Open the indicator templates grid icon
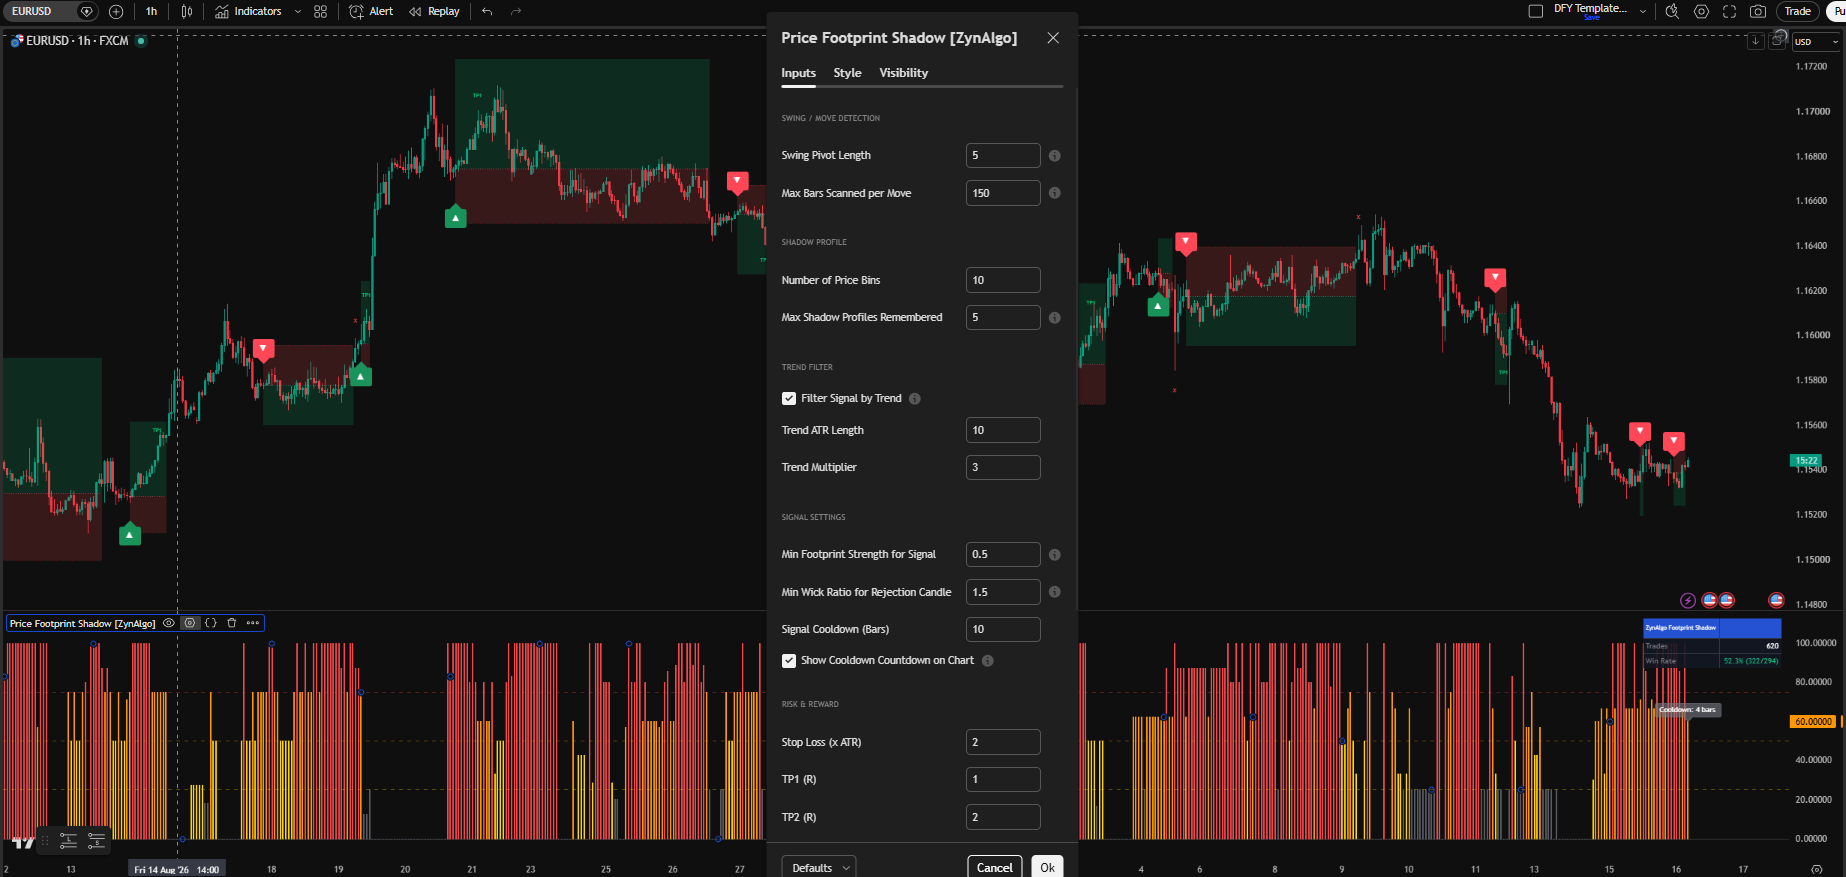The height and width of the screenshot is (877, 1846). coord(320,11)
